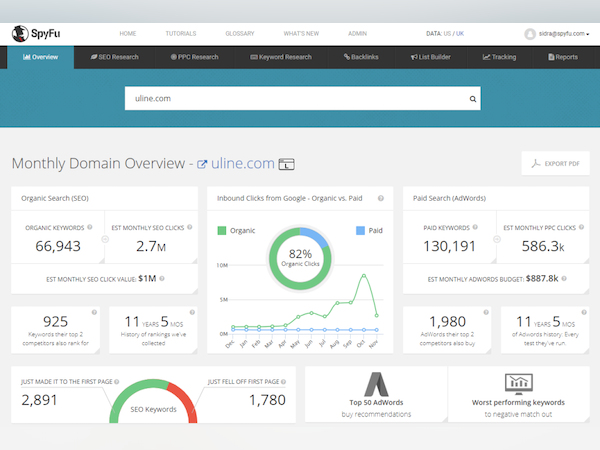Click the SpyFu logo
Viewport: 600px width, 450px height.
[36, 34]
